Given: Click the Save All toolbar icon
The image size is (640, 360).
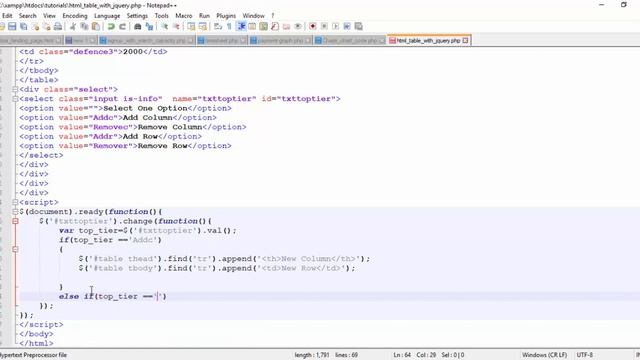Looking at the screenshot, I should tap(24, 27).
